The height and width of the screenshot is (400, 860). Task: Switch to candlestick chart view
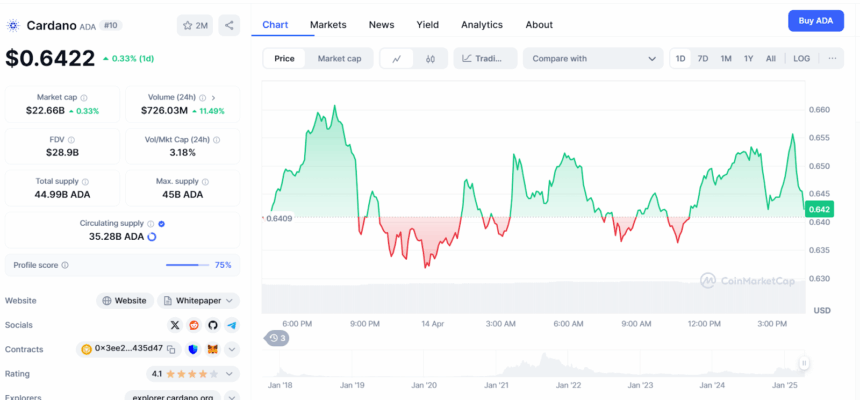pos(430,59)
